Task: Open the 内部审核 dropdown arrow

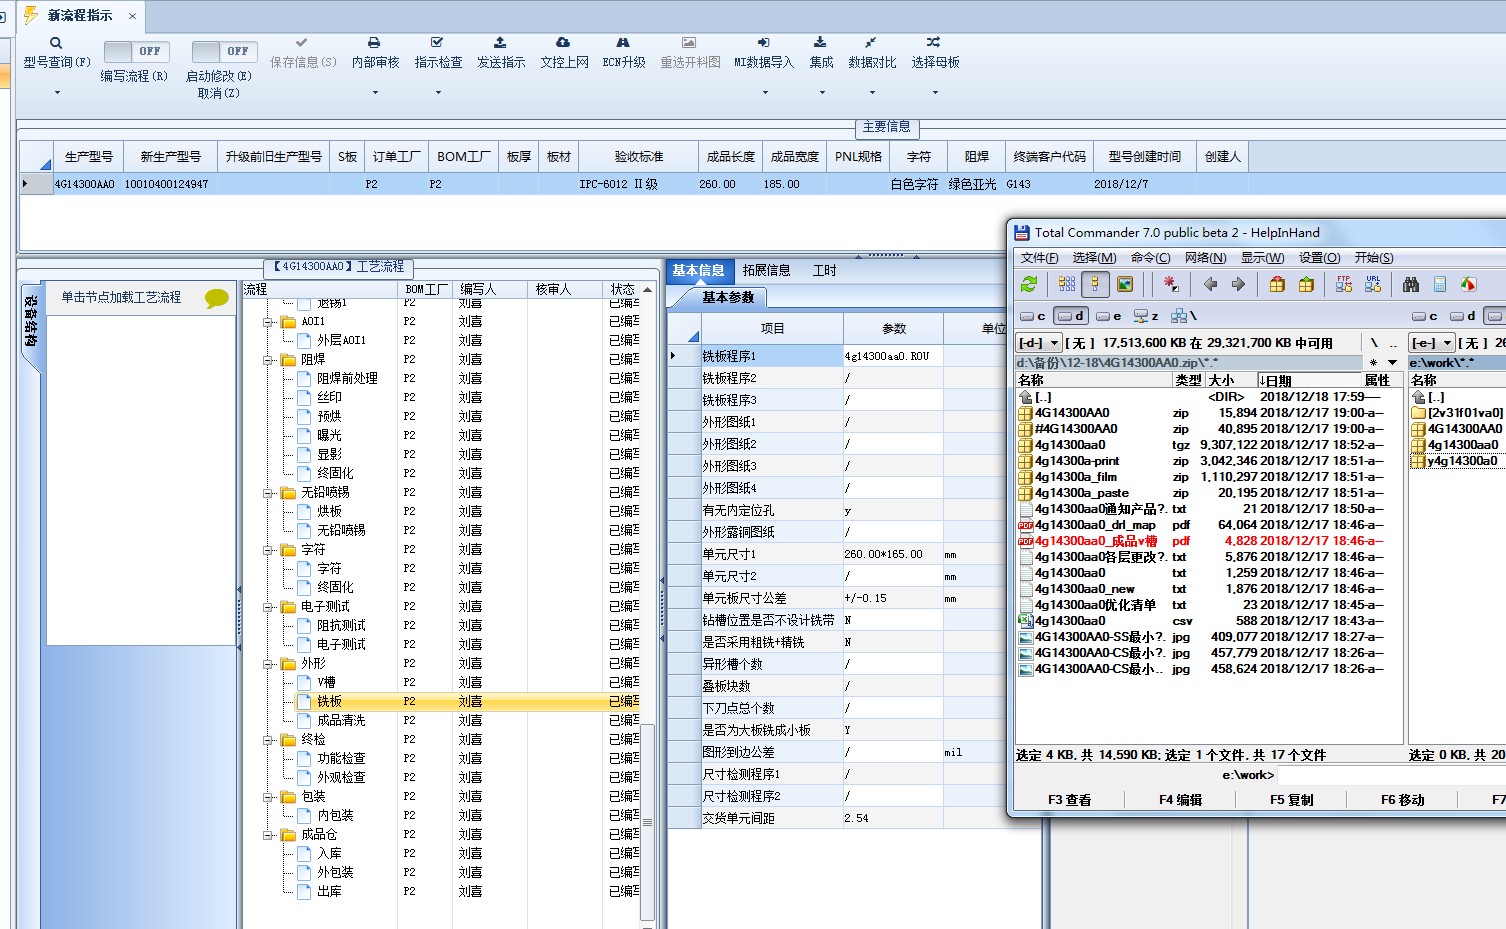Action: [x=375, y=92]
